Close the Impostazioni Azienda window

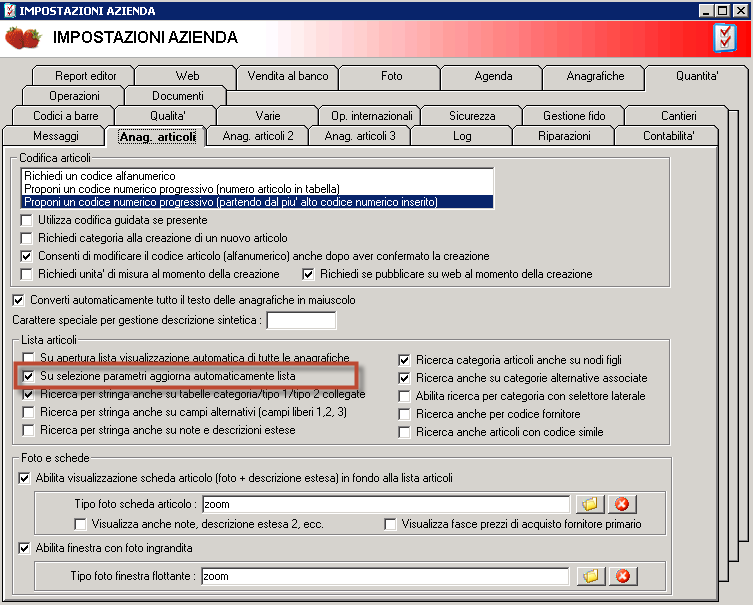[x=740, y=11]
